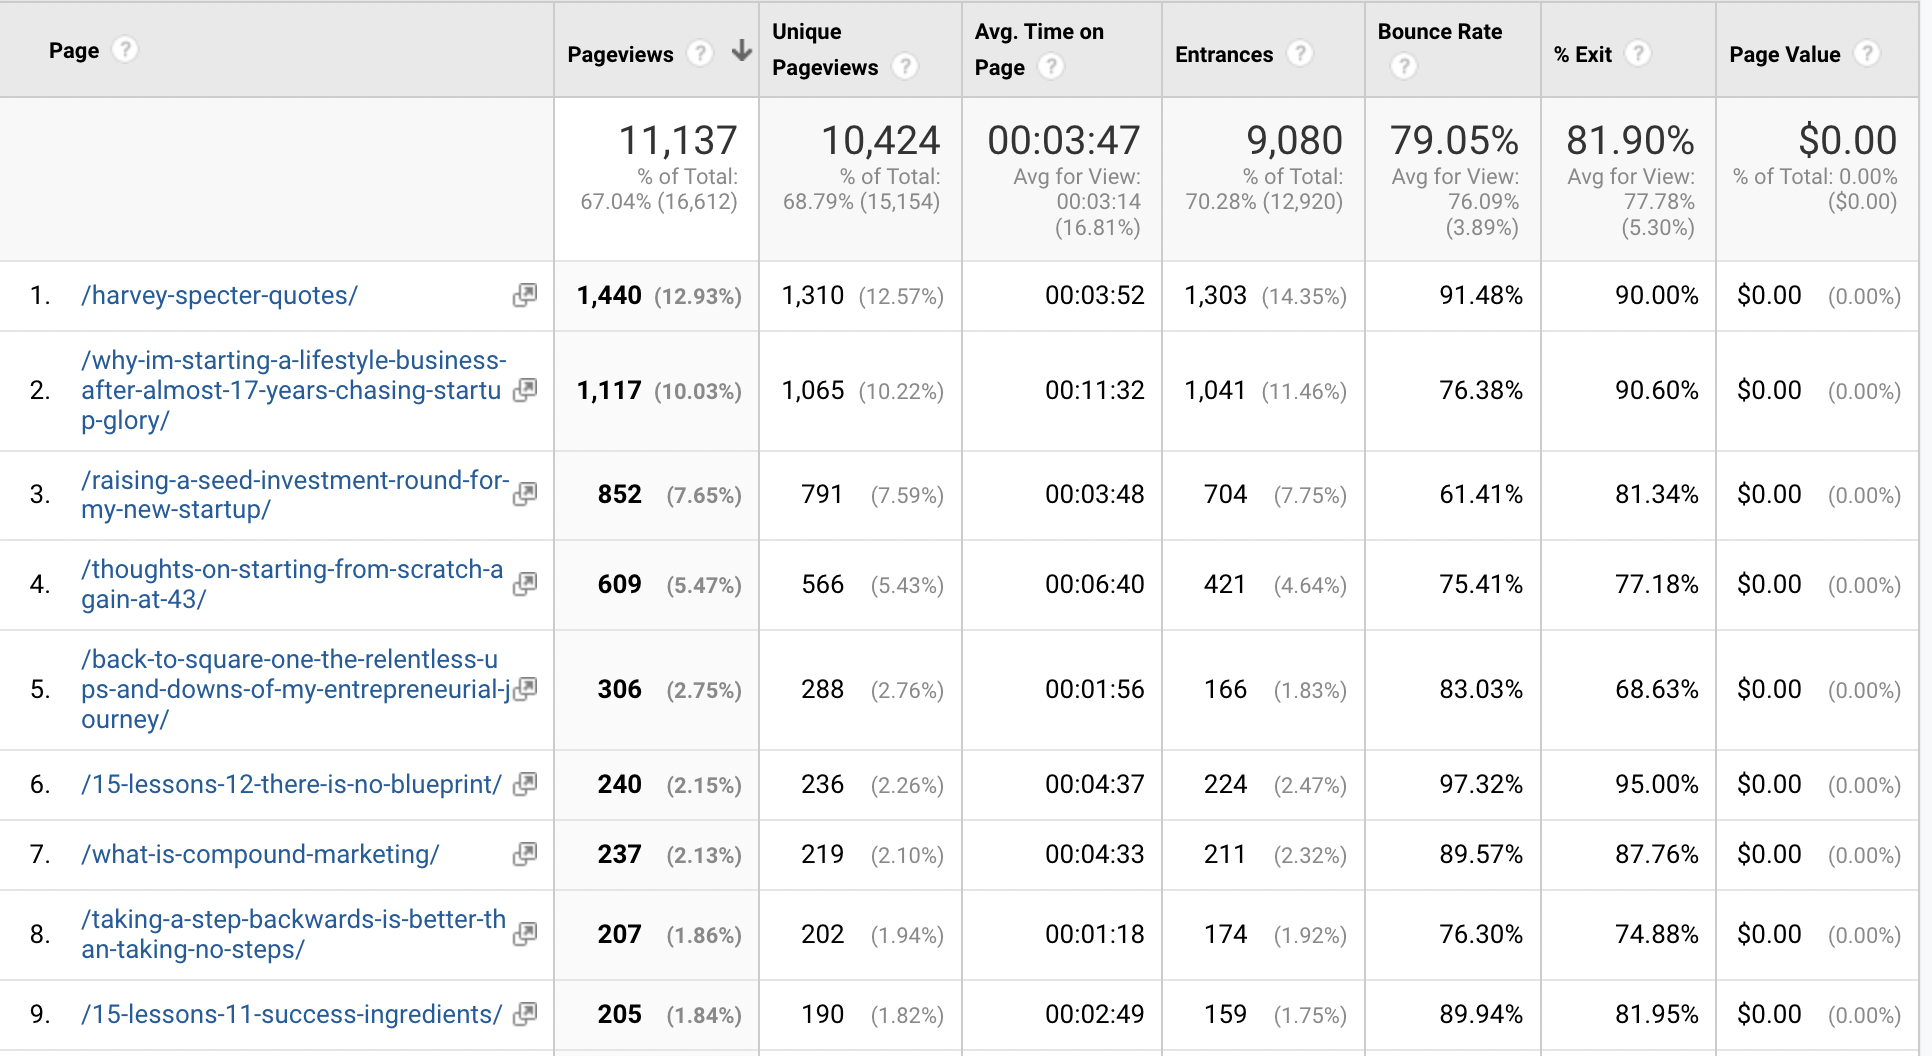The height and width of the screenshot is (1056, 1932).
Task: Click the Pageviews sort descending arrow
Action: click(741, 51)
